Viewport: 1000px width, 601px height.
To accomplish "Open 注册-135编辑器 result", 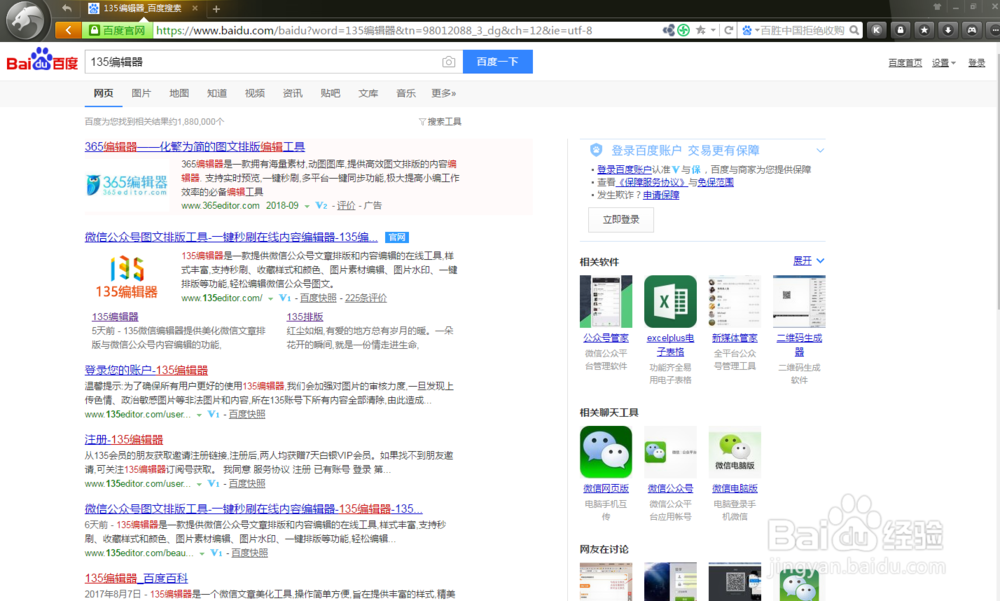I will 124,440.
